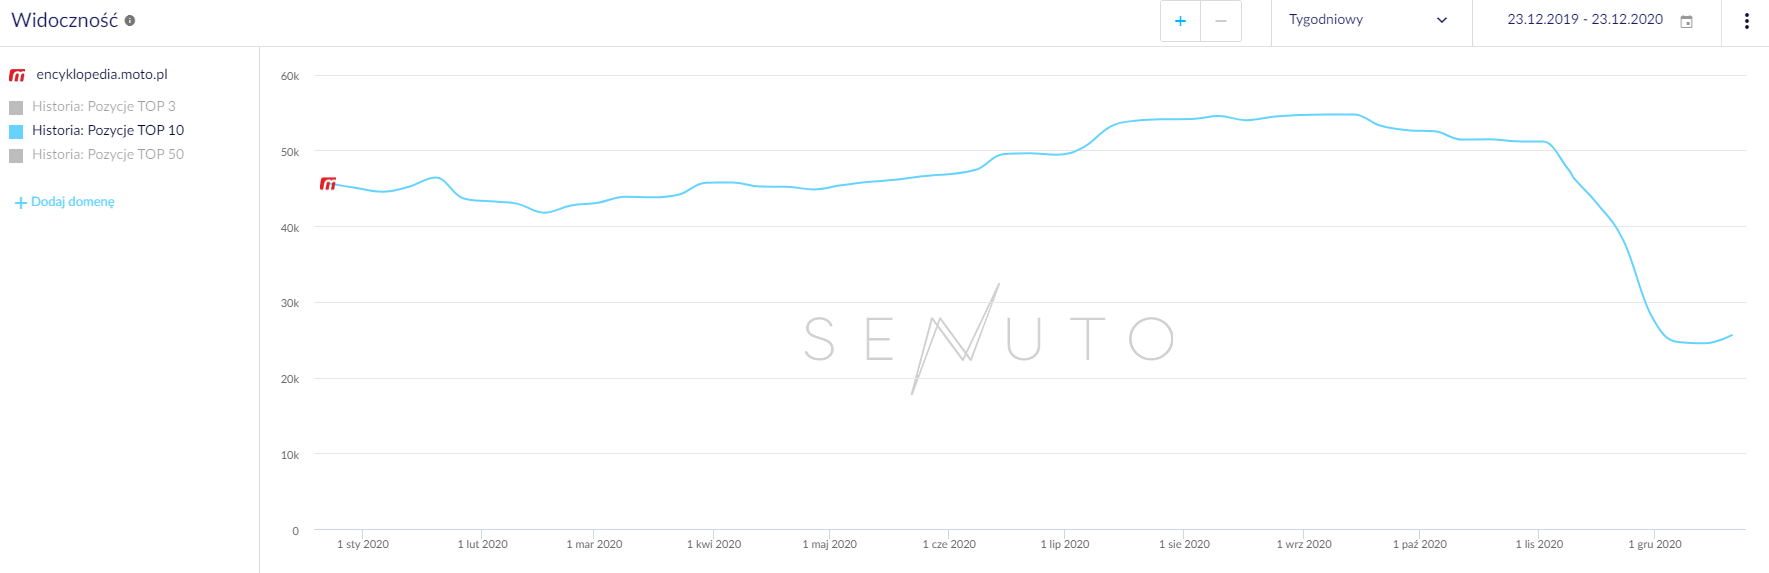The width and height of the screenshot is (1769, 573).
Task: Click the Widoczność info icon
Action: [130, 21]
